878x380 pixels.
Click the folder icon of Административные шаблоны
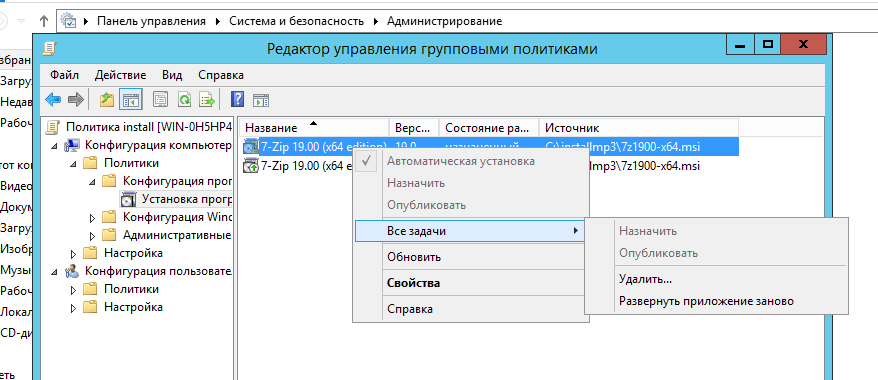[109, 234]
